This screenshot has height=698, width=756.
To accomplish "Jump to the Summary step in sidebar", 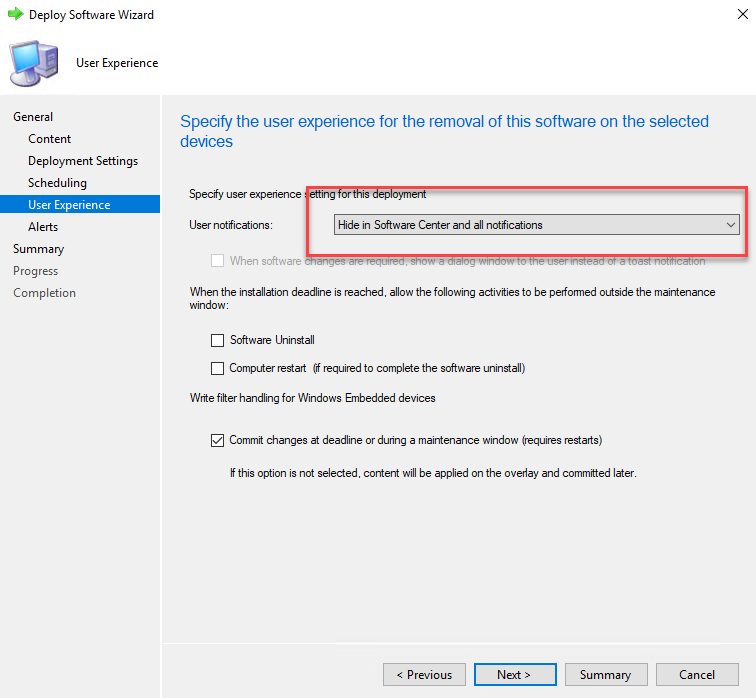I will click(39, 249).
